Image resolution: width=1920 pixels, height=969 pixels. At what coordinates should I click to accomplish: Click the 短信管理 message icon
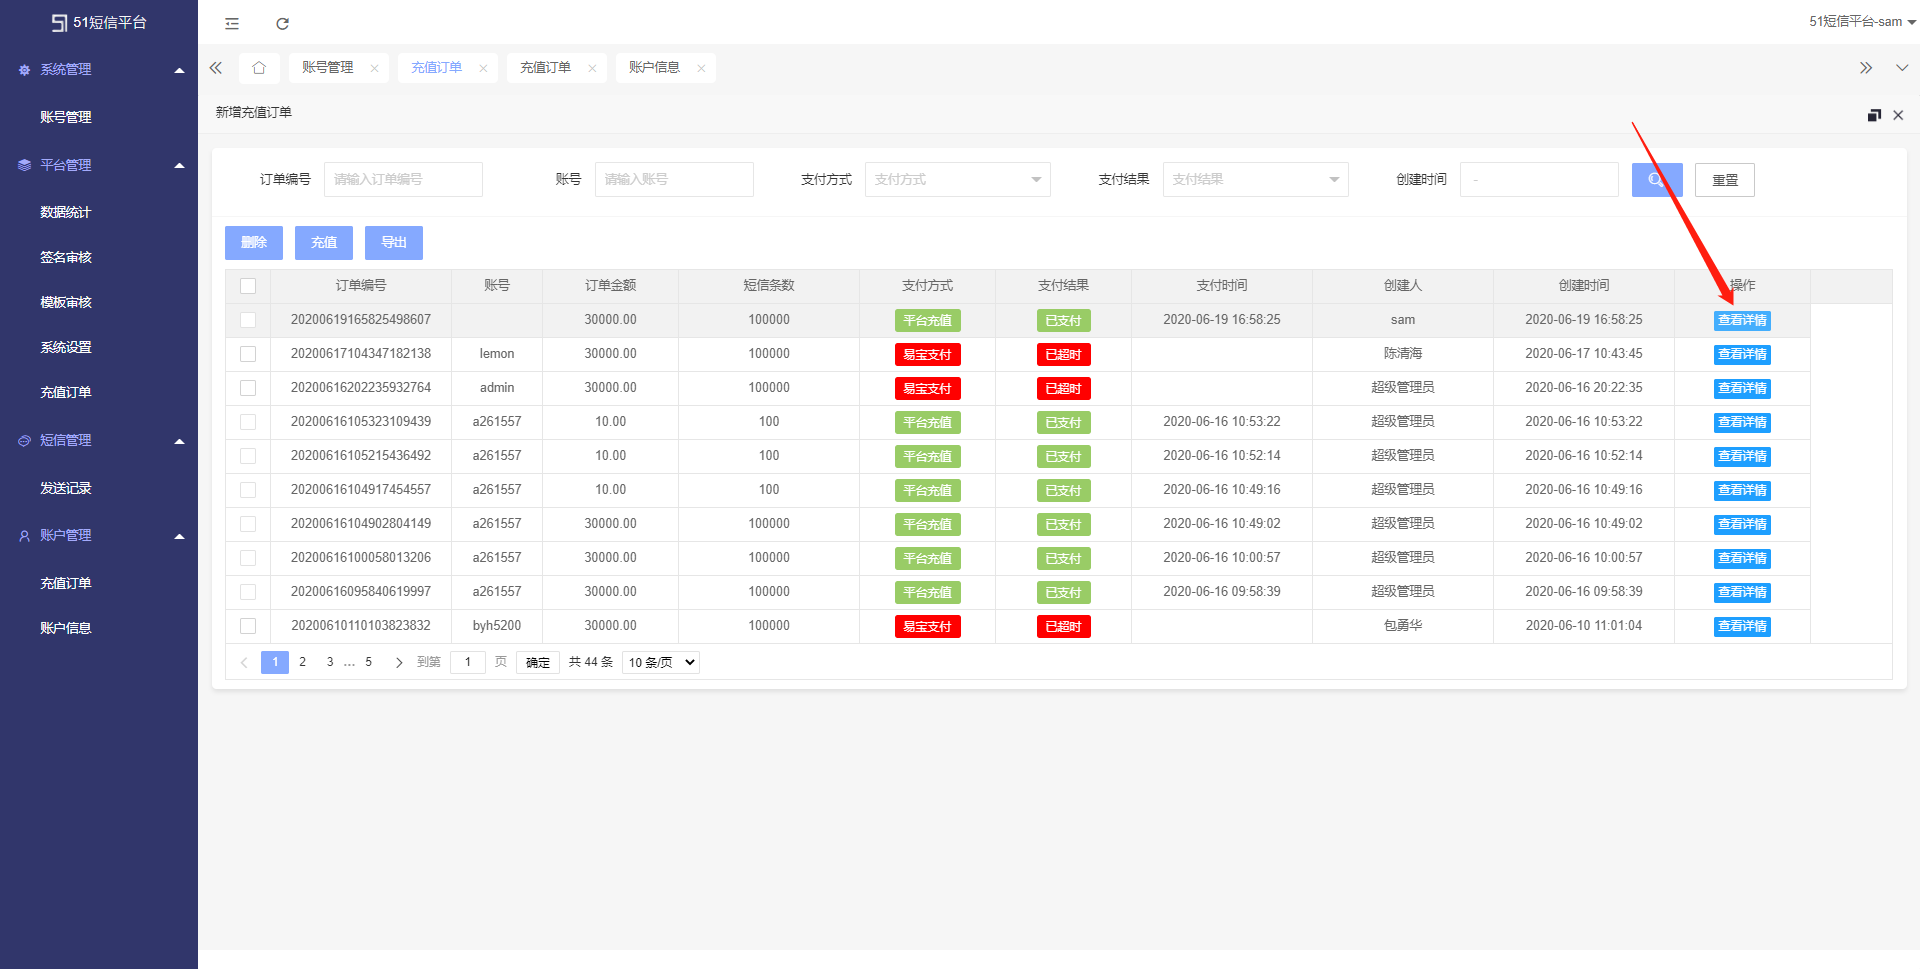pyautogui.click(x=24, y=440)
